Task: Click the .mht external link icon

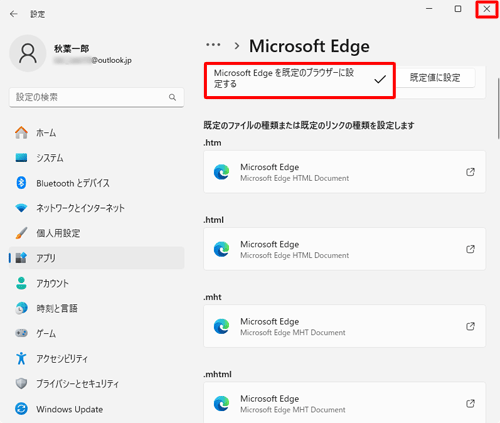Action: tap(470, 326)
